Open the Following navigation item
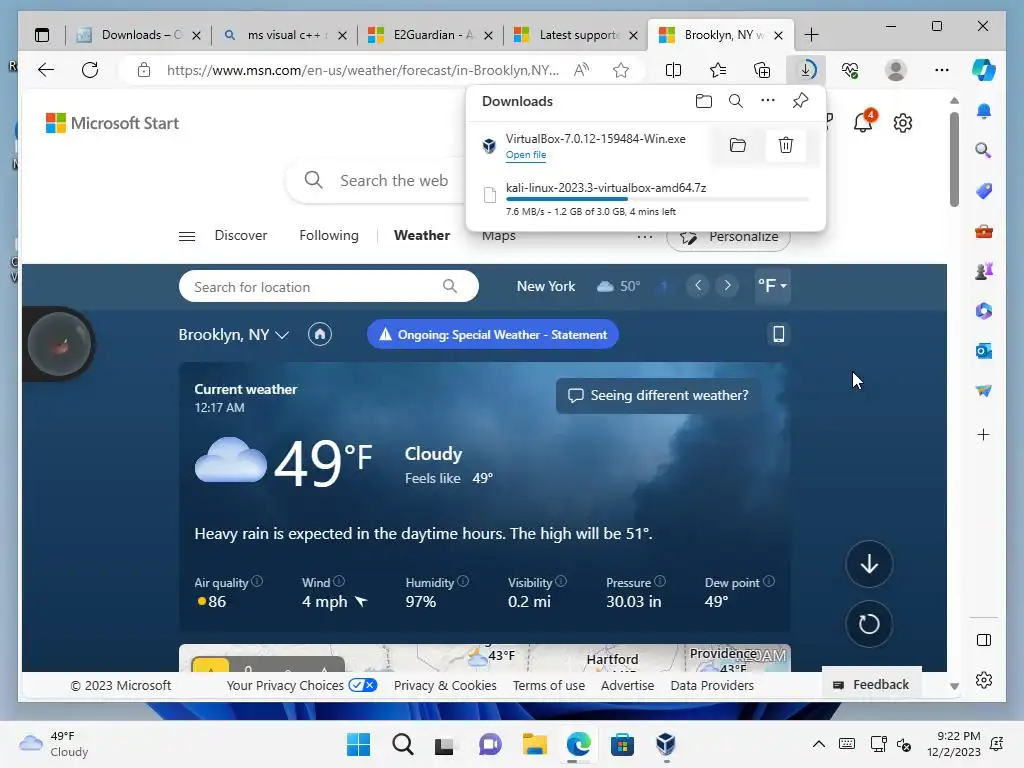Image resolution: width=1024 pixels, height=768 pixels. tap(328, 235)
